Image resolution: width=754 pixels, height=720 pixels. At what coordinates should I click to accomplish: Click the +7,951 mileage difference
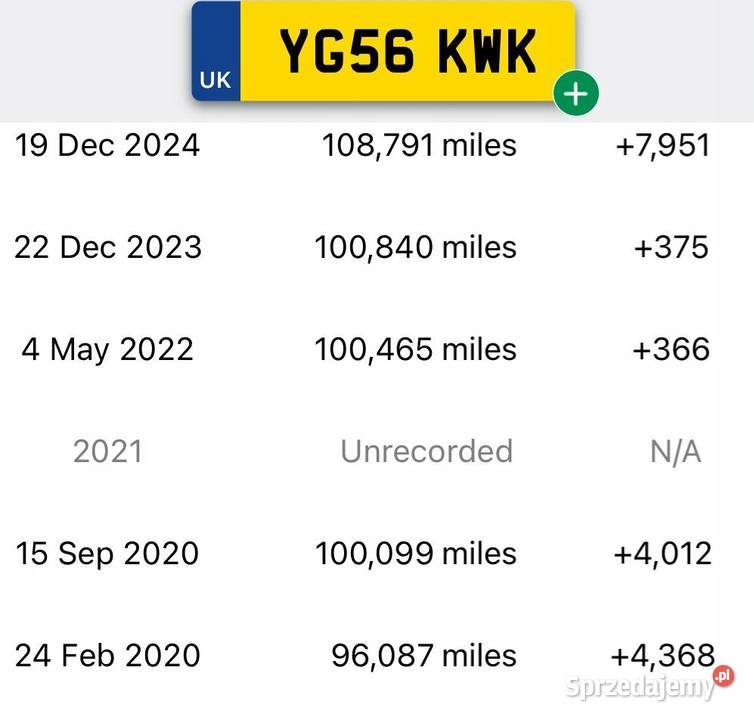click(663, 145)
